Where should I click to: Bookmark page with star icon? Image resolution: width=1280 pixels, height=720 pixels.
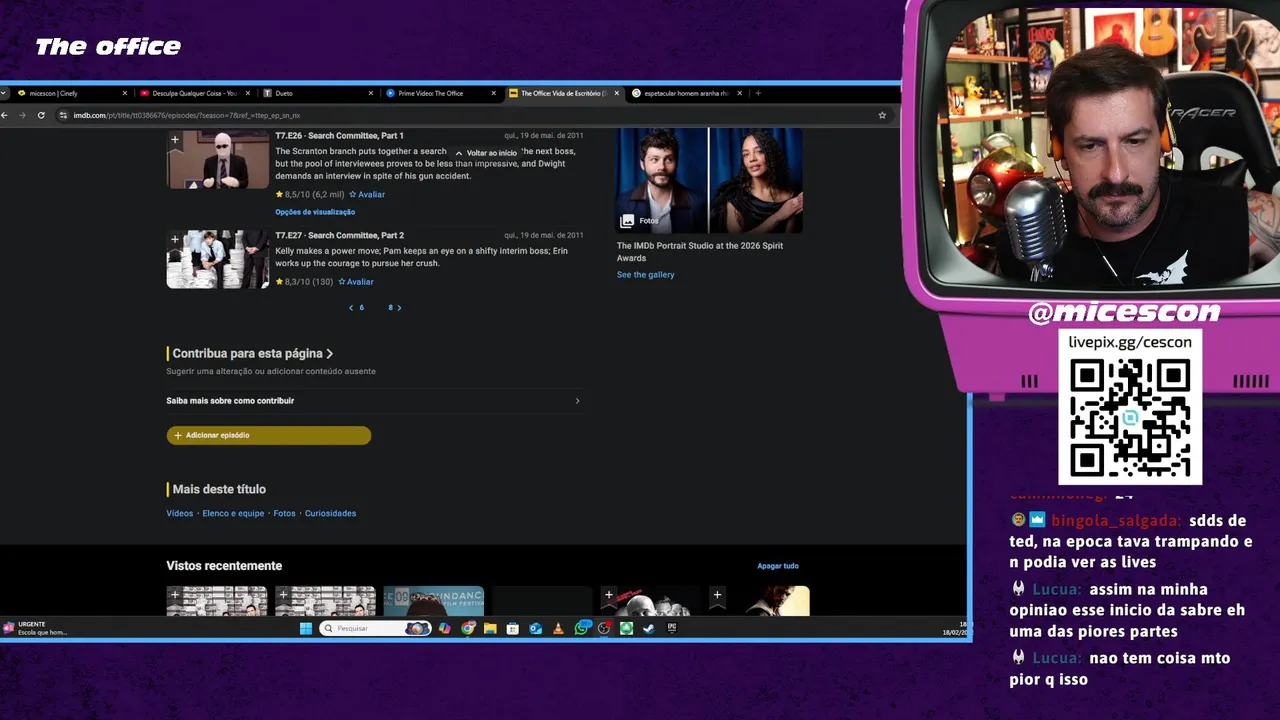tap(882, 115)
